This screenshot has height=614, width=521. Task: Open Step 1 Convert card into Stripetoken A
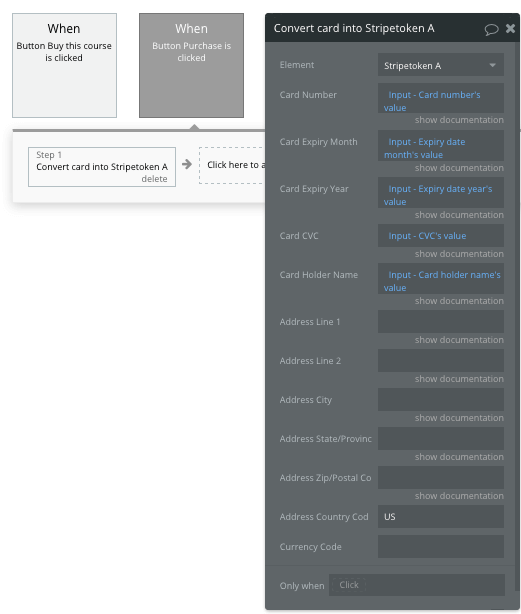click(102, 167)
